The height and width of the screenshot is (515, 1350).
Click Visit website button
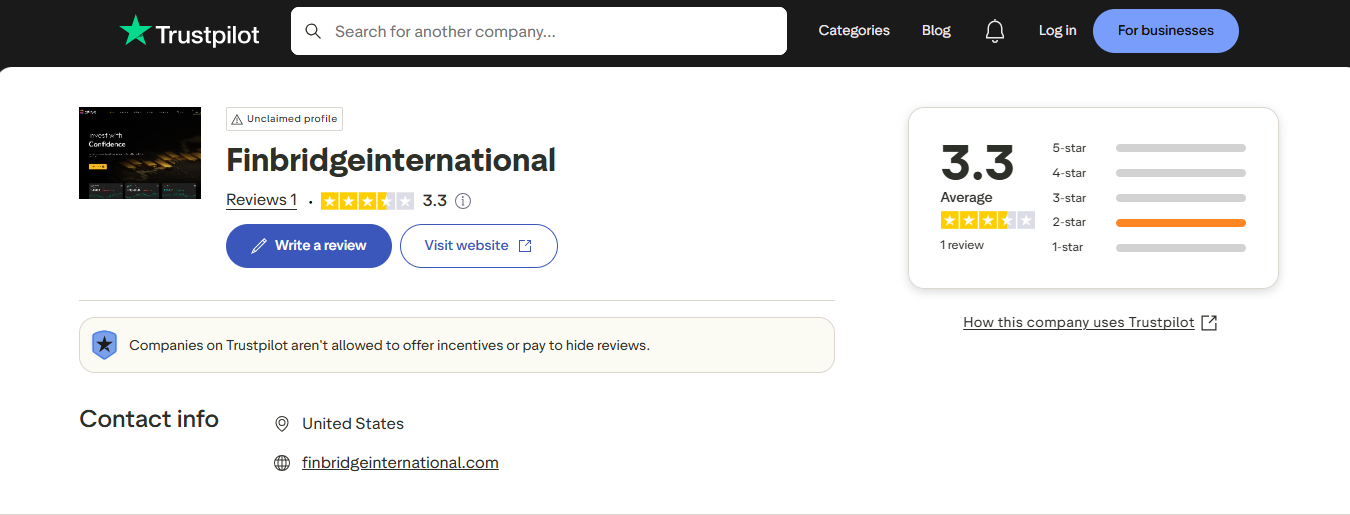click(479, 246)
